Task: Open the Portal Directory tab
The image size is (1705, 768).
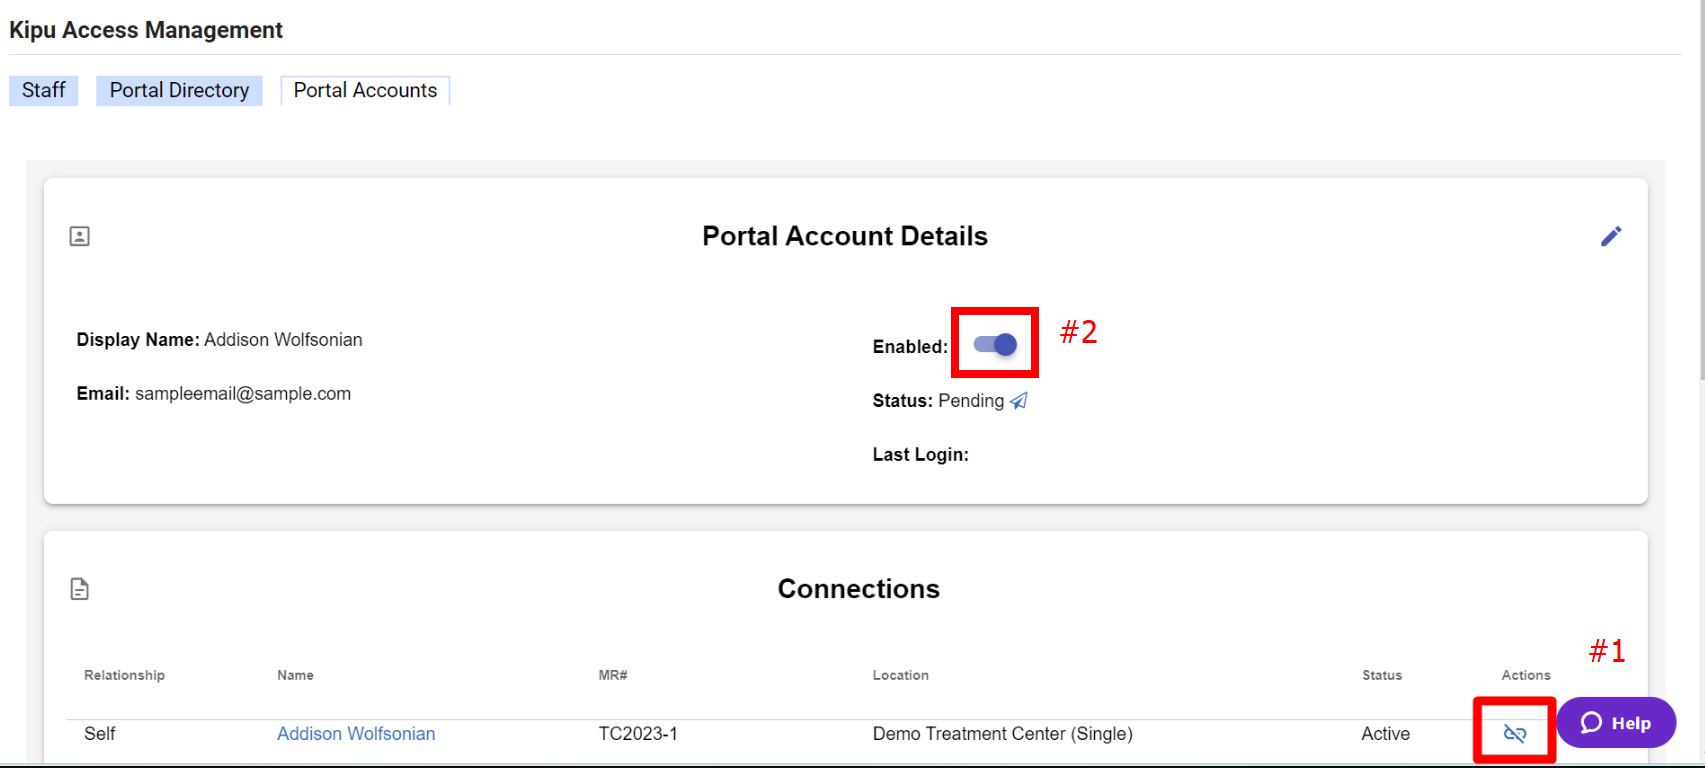Action: click(179, 90)
